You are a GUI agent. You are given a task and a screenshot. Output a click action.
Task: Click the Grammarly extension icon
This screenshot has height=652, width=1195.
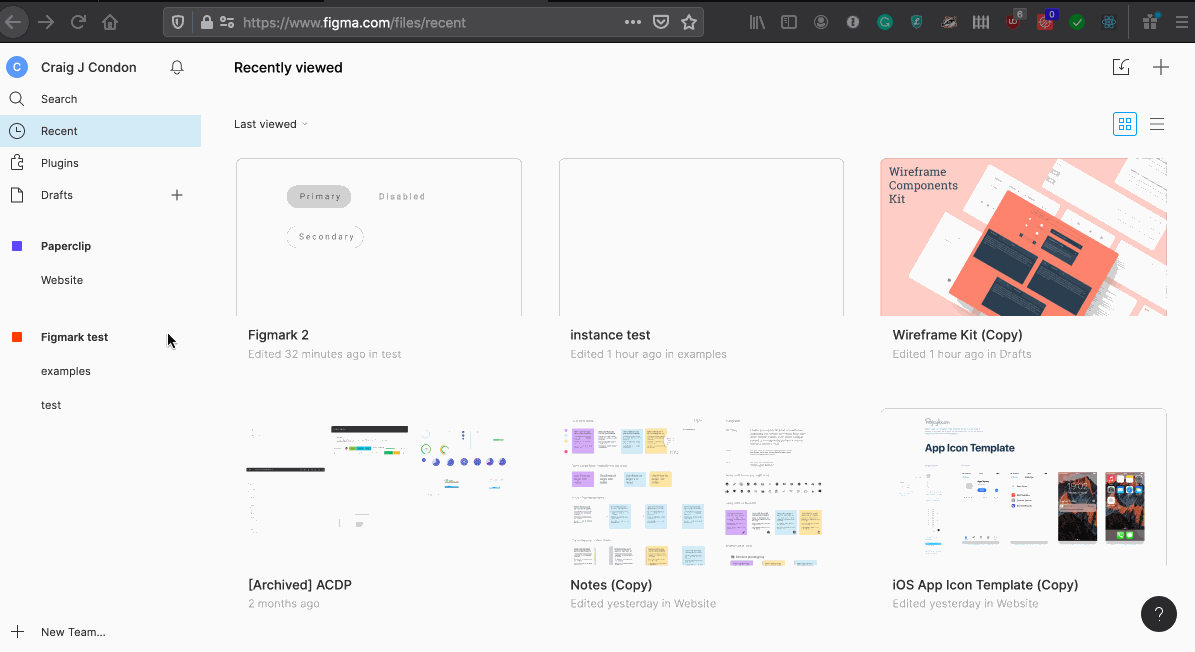[885, 22]
